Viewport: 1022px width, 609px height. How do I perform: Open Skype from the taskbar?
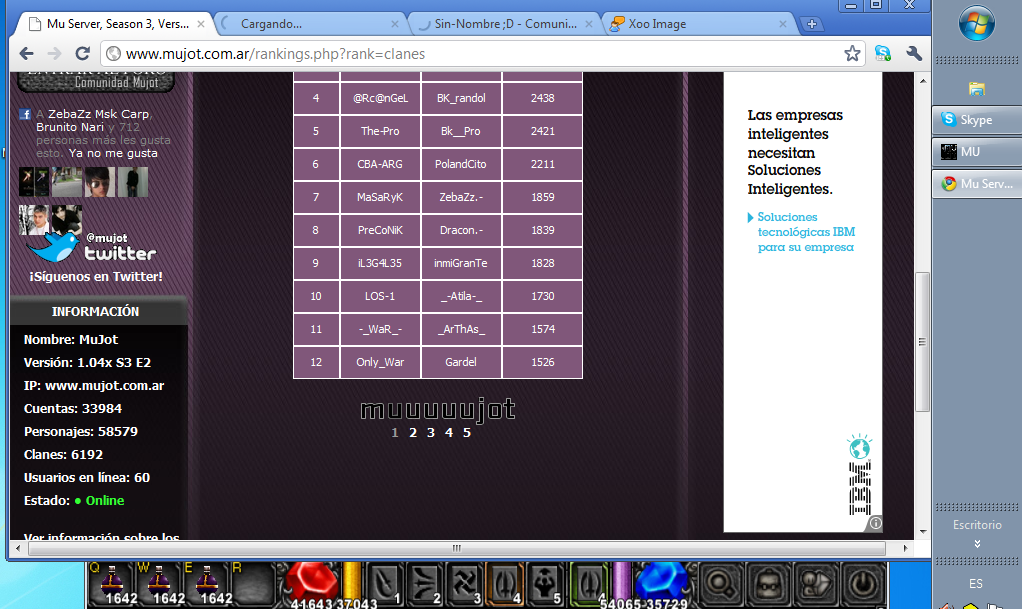pyautogui.click(x=975, y=120)
